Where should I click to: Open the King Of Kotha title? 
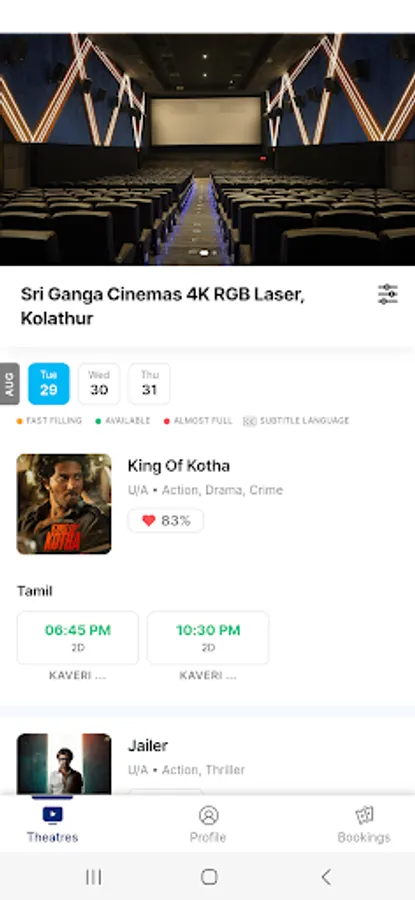(x=179, y=466)
